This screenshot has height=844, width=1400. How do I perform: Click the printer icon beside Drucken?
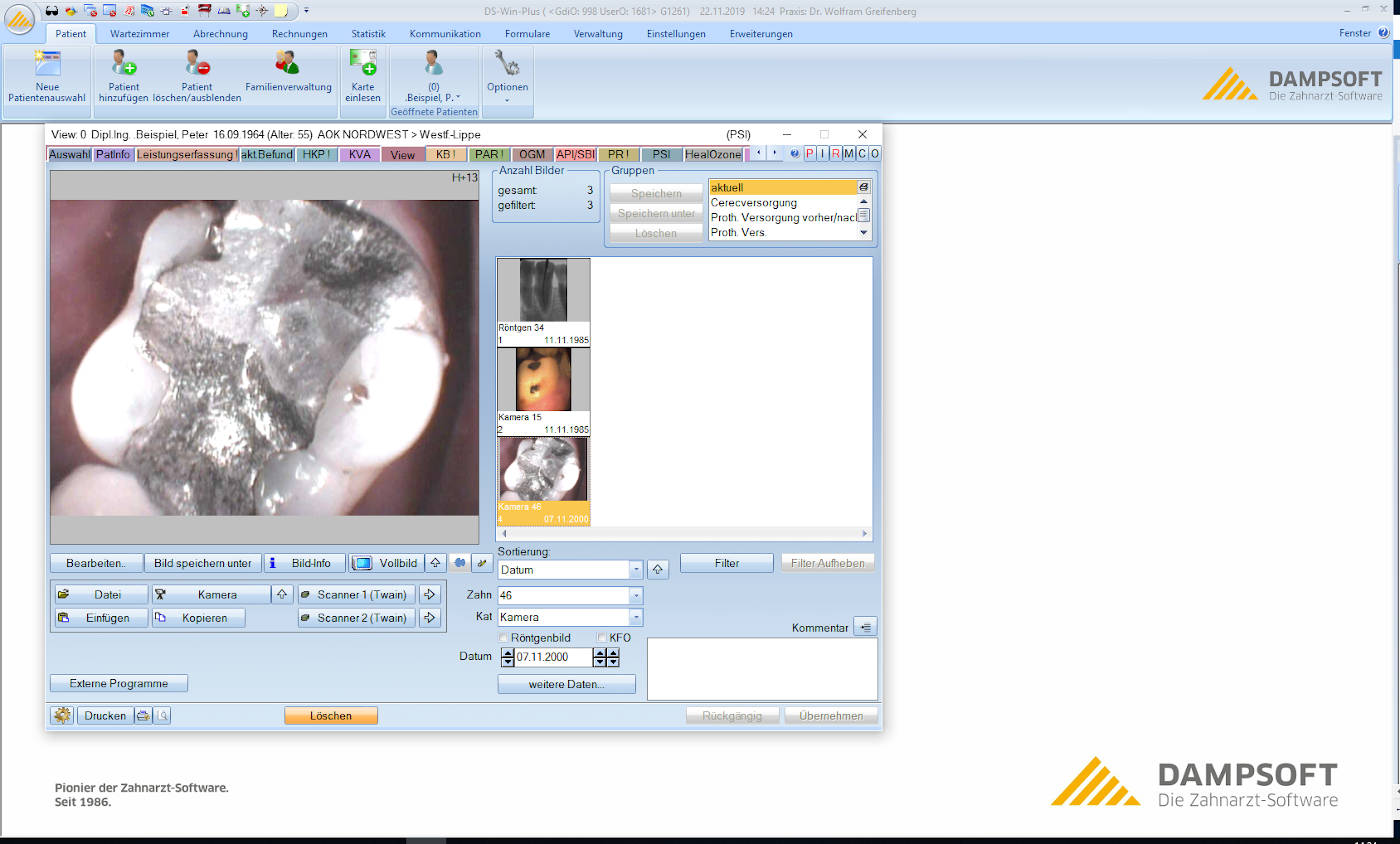coord(143,715)
